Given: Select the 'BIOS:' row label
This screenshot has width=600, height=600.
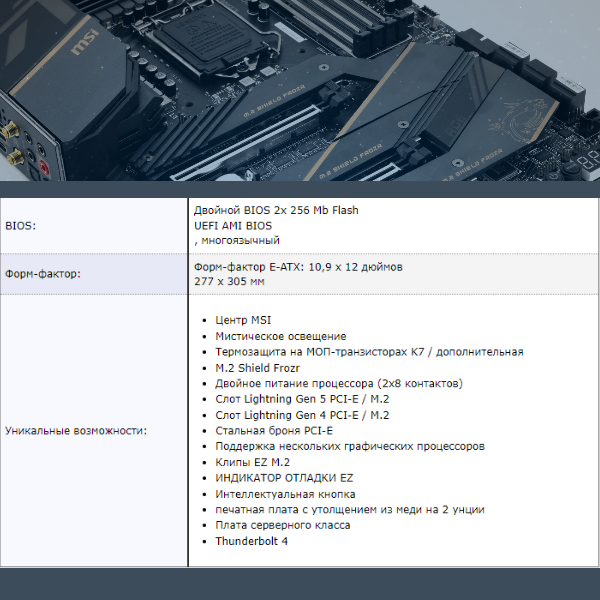Looking at the screenshot, I should (x=20, y=226).
